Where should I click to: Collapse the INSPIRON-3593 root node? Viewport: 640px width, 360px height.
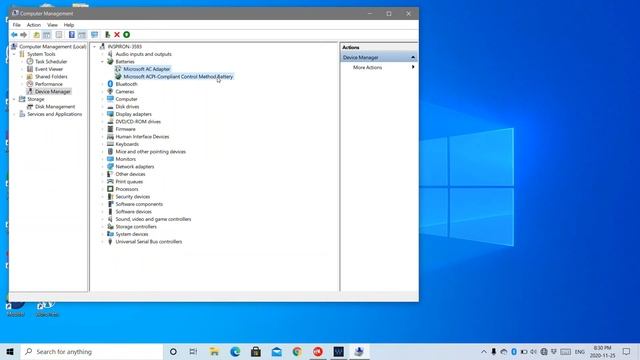click(95, 47)
